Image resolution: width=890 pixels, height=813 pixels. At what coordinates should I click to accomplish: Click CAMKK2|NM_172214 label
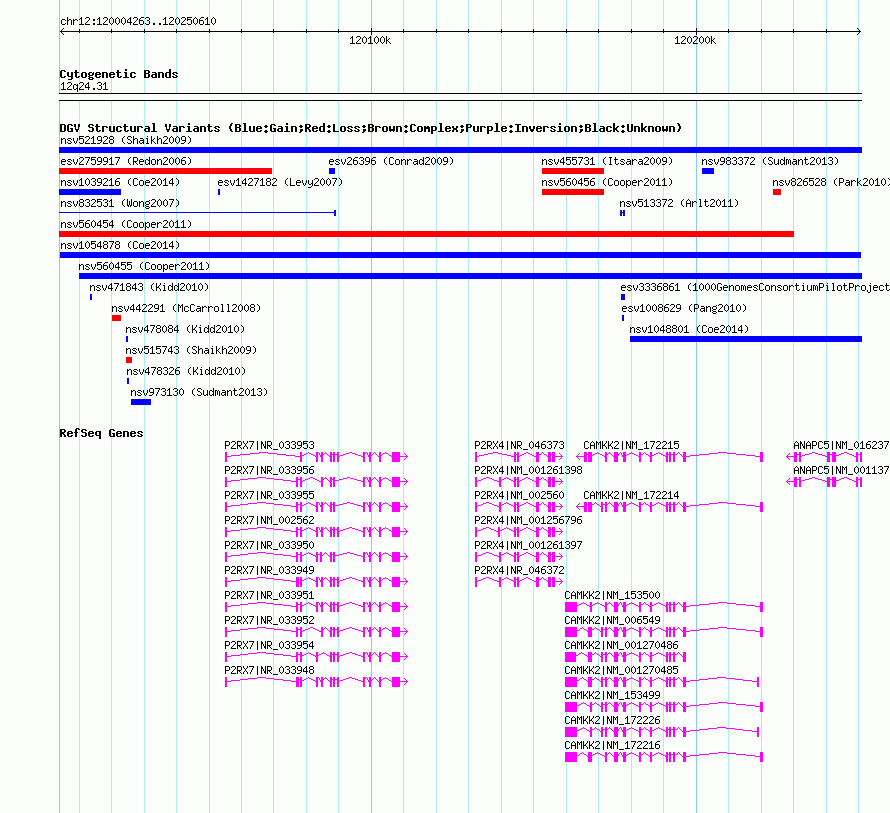click(631, 496)
